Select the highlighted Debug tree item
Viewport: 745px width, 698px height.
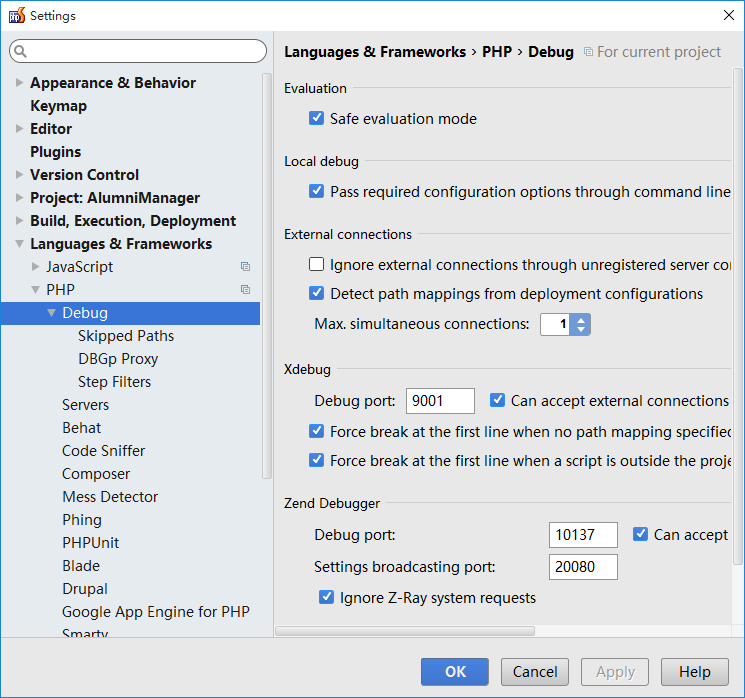click(x=130, y=313)
